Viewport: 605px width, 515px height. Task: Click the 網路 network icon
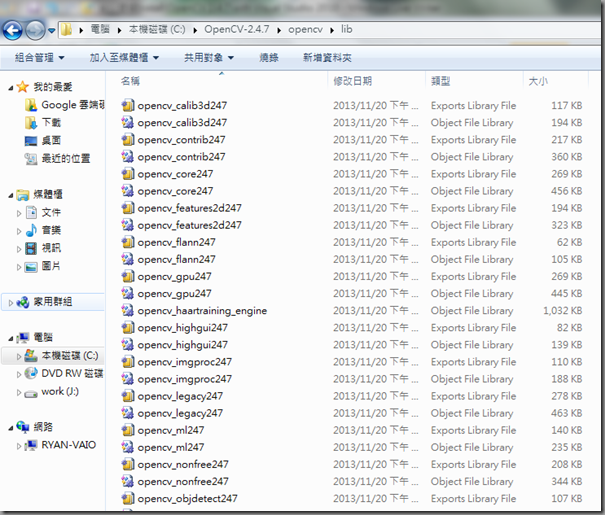tap(23, 426)
